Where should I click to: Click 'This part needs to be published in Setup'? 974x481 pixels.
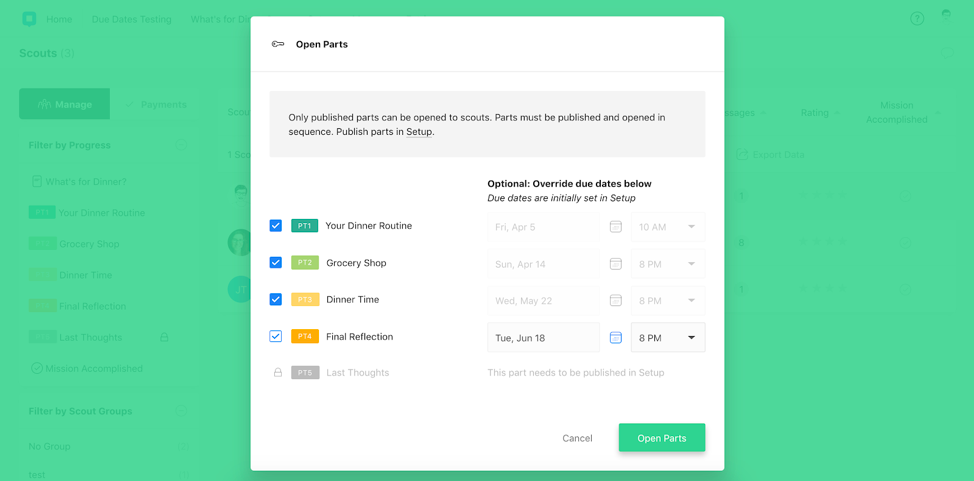pos(576,373)
